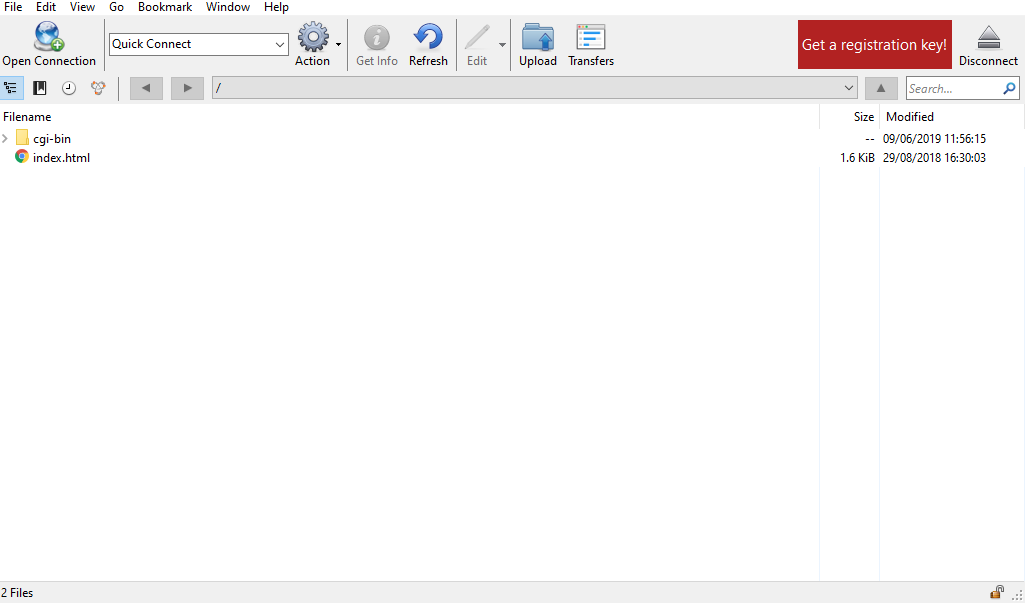This screenshot has width=1025, height=603.
Task: Switch to the bookmarks view
Action: [40, 88]
